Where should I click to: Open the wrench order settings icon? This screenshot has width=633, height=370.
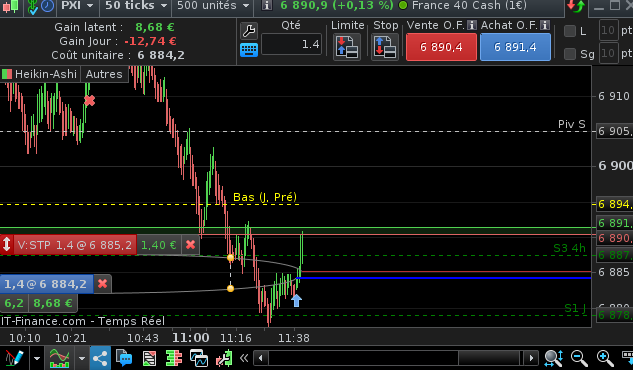click(x=249, y=31)
